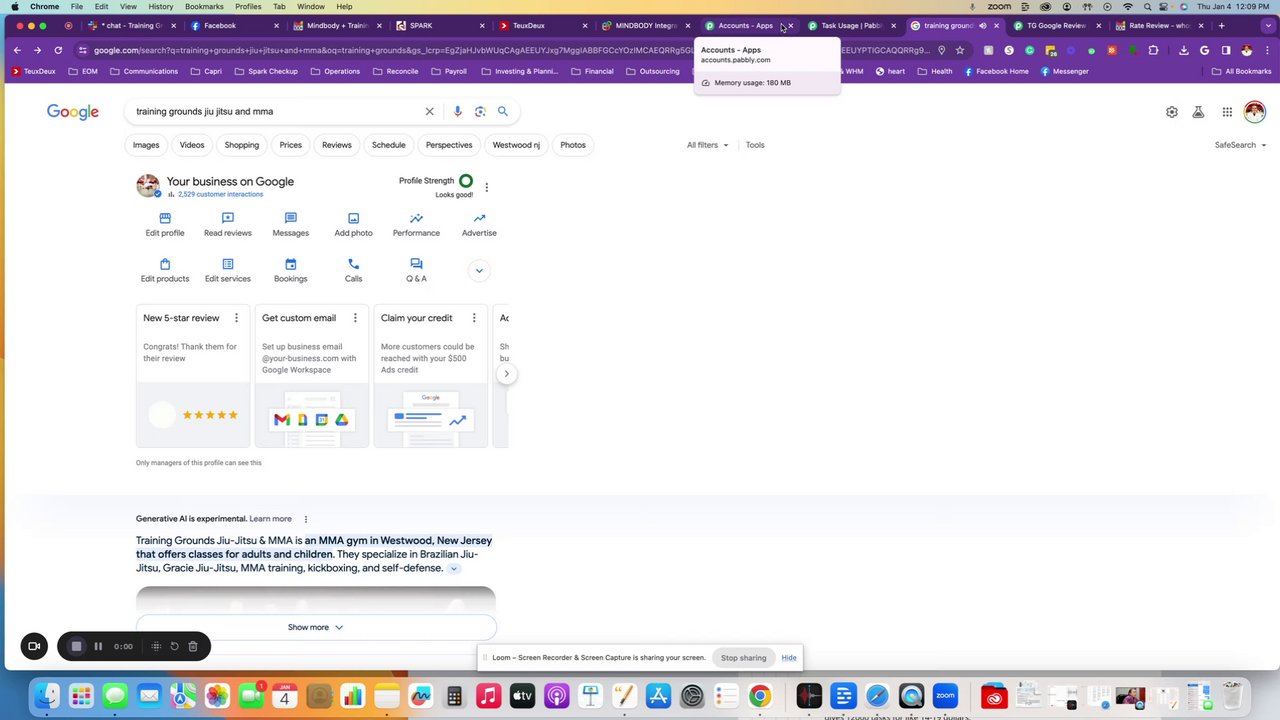Open Claim your credit card menu
Screen dimensions: 1280x720
(474, 318)
